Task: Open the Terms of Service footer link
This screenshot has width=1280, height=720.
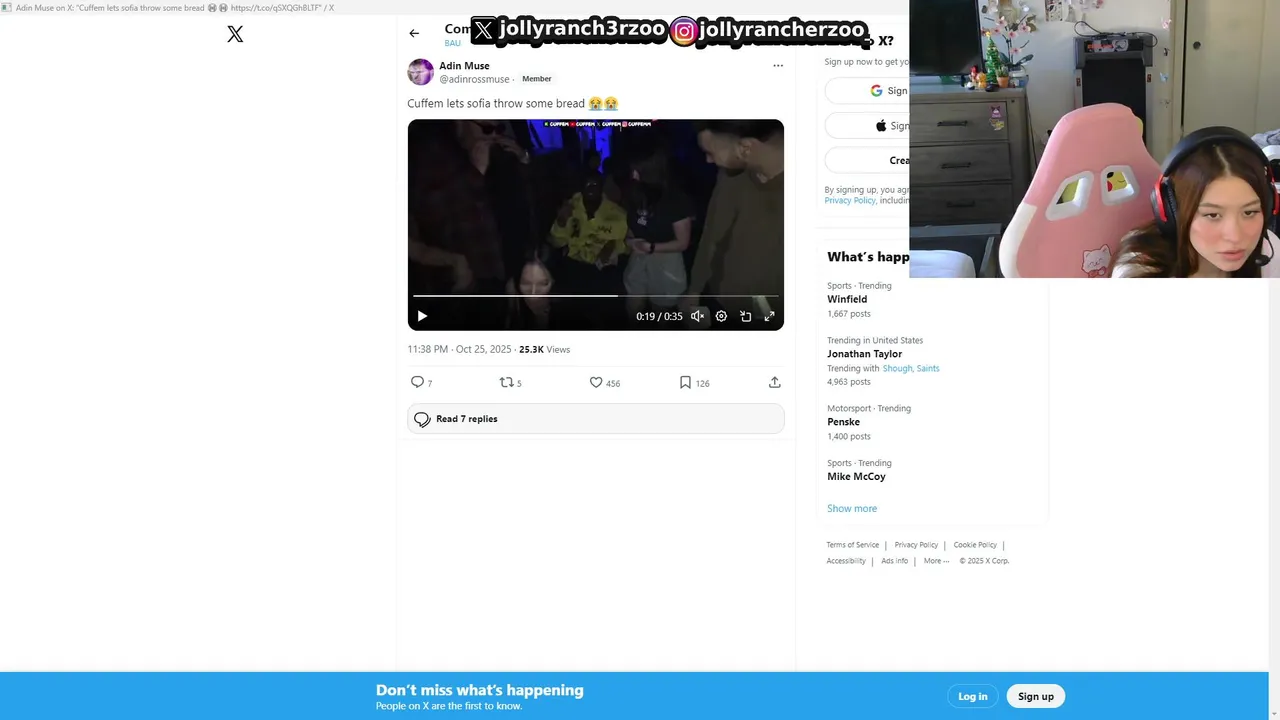Action: tap(853, 545)
